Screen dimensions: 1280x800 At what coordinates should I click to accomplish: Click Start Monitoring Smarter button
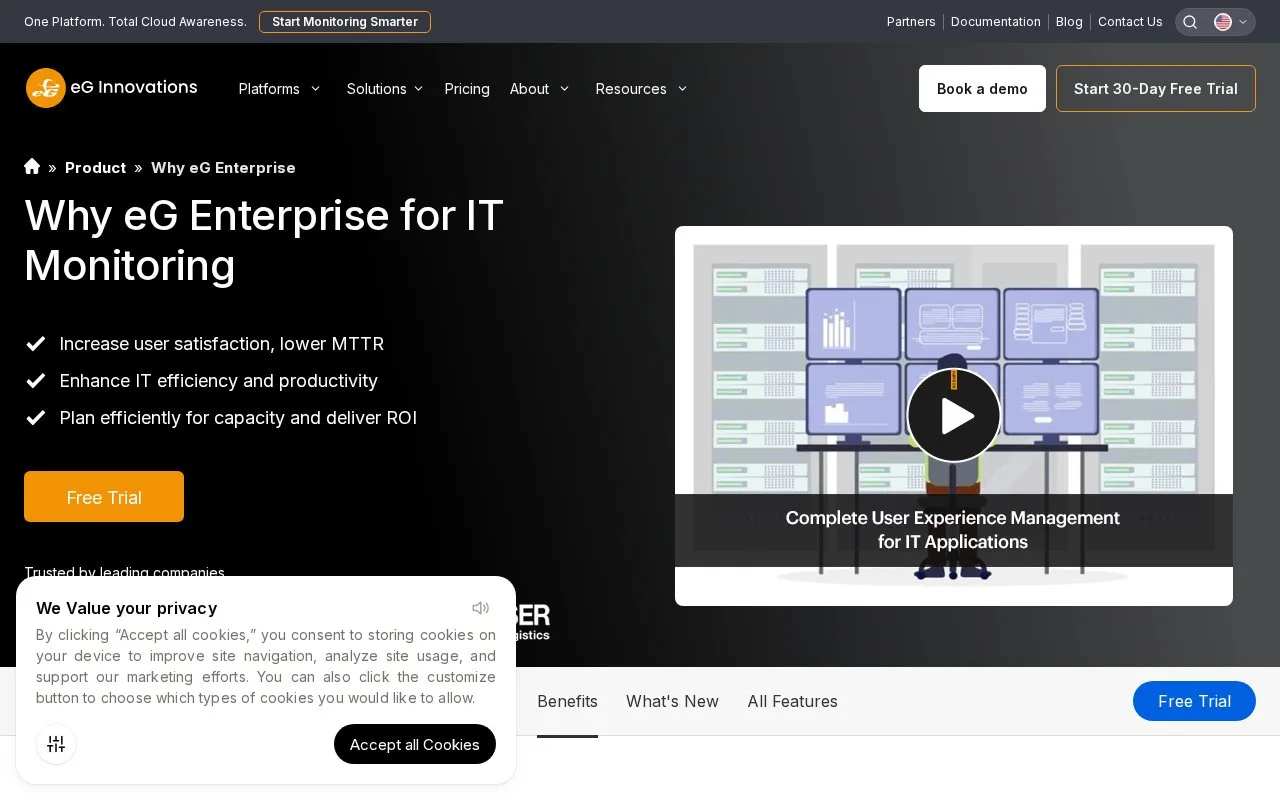345,22
